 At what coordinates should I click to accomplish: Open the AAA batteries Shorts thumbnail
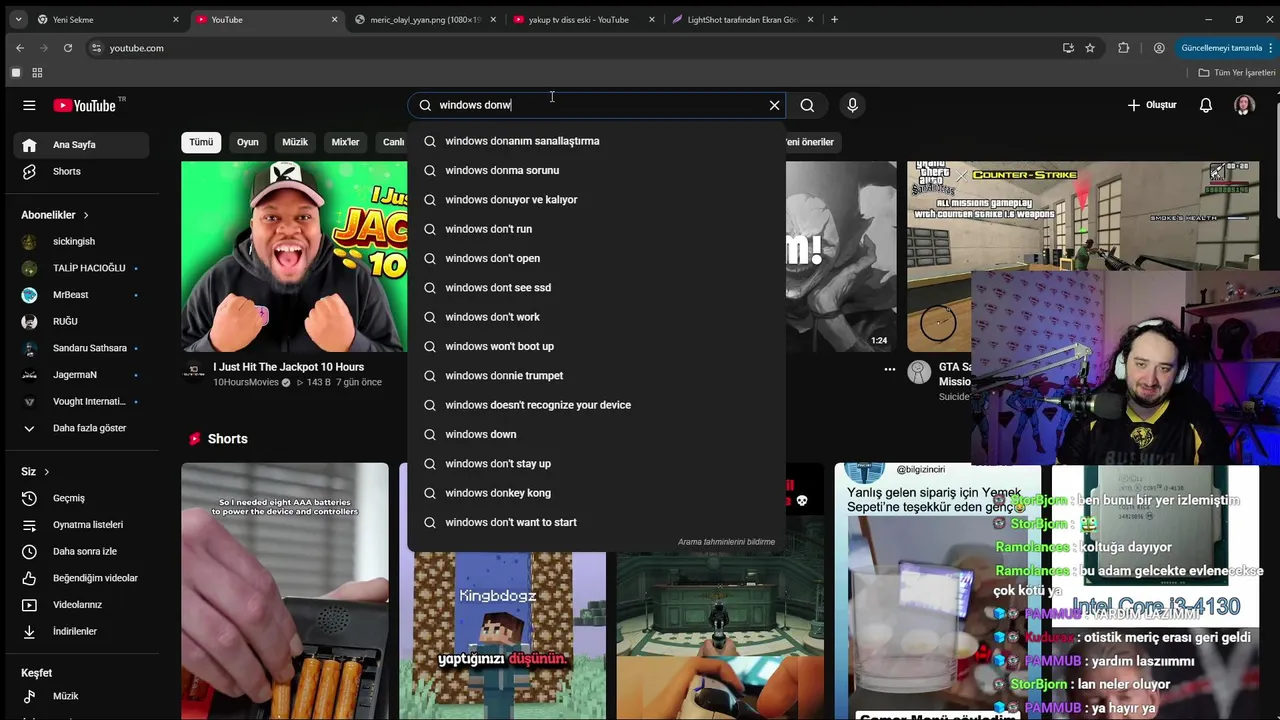(285, 591)
